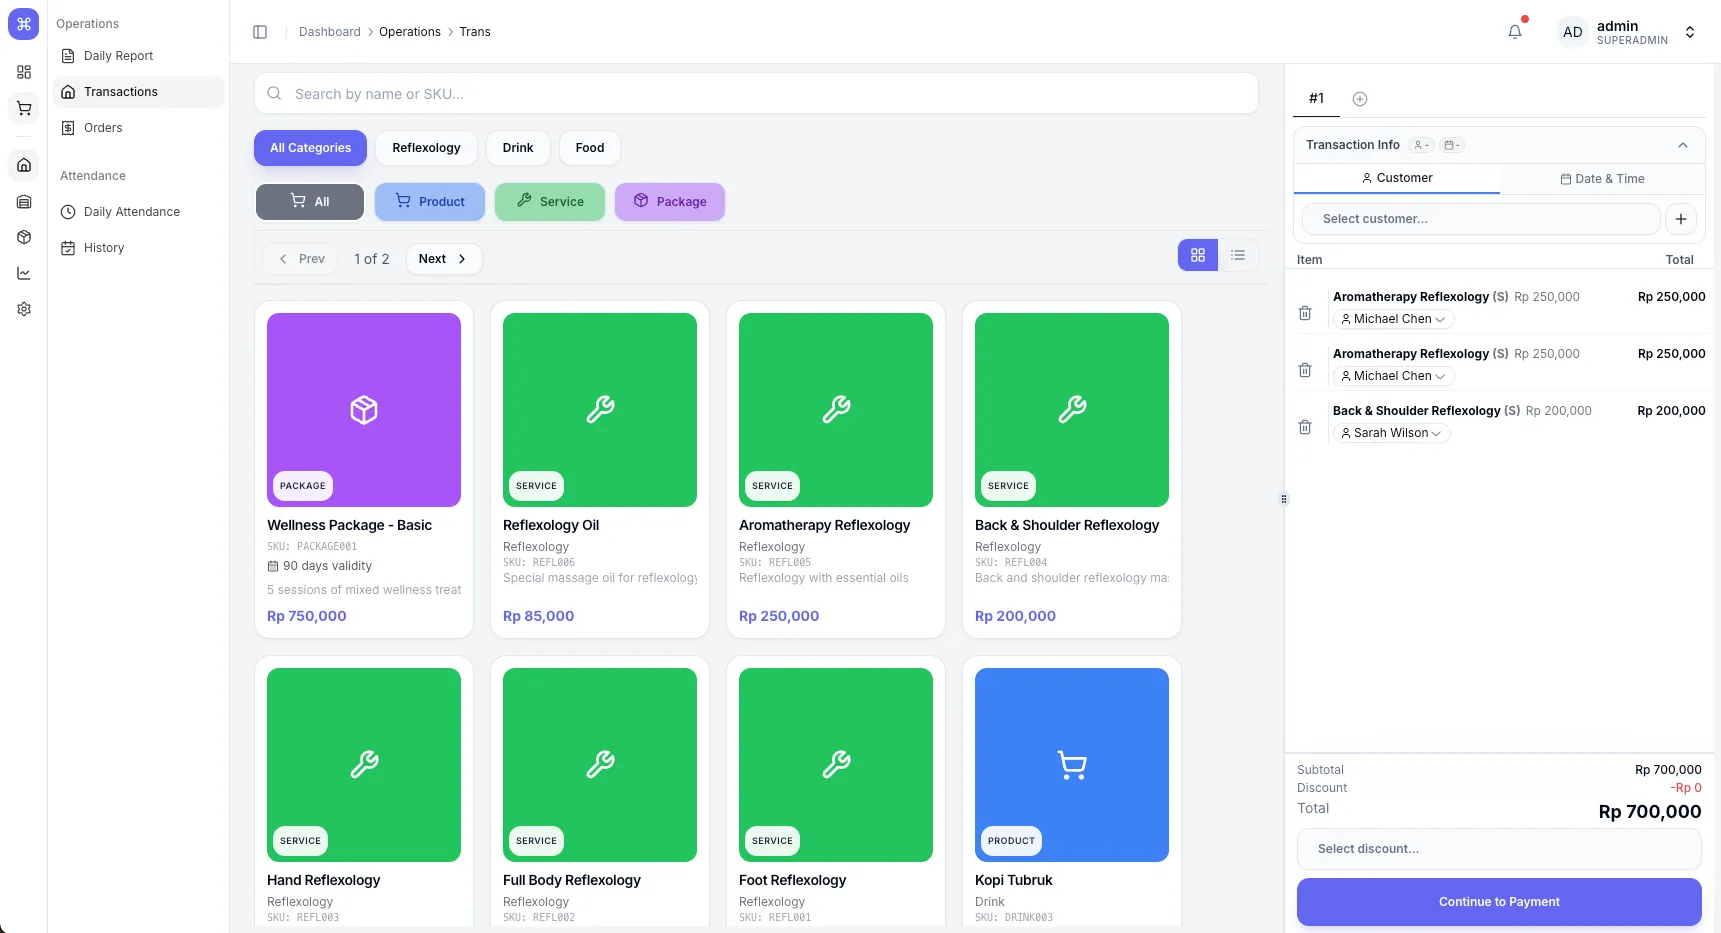Switch to grid view layout
The width and height of the screenshot is (1721, 933).
(x=1198, y=255)
